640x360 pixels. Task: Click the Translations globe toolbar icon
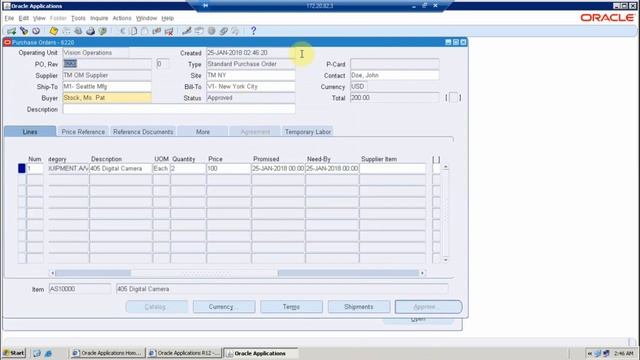(211, 31)
